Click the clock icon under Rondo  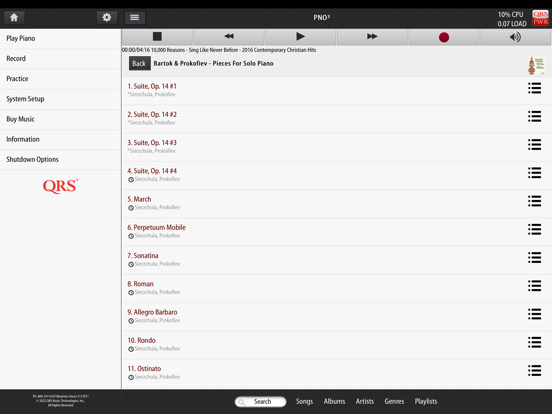point(131,349)
